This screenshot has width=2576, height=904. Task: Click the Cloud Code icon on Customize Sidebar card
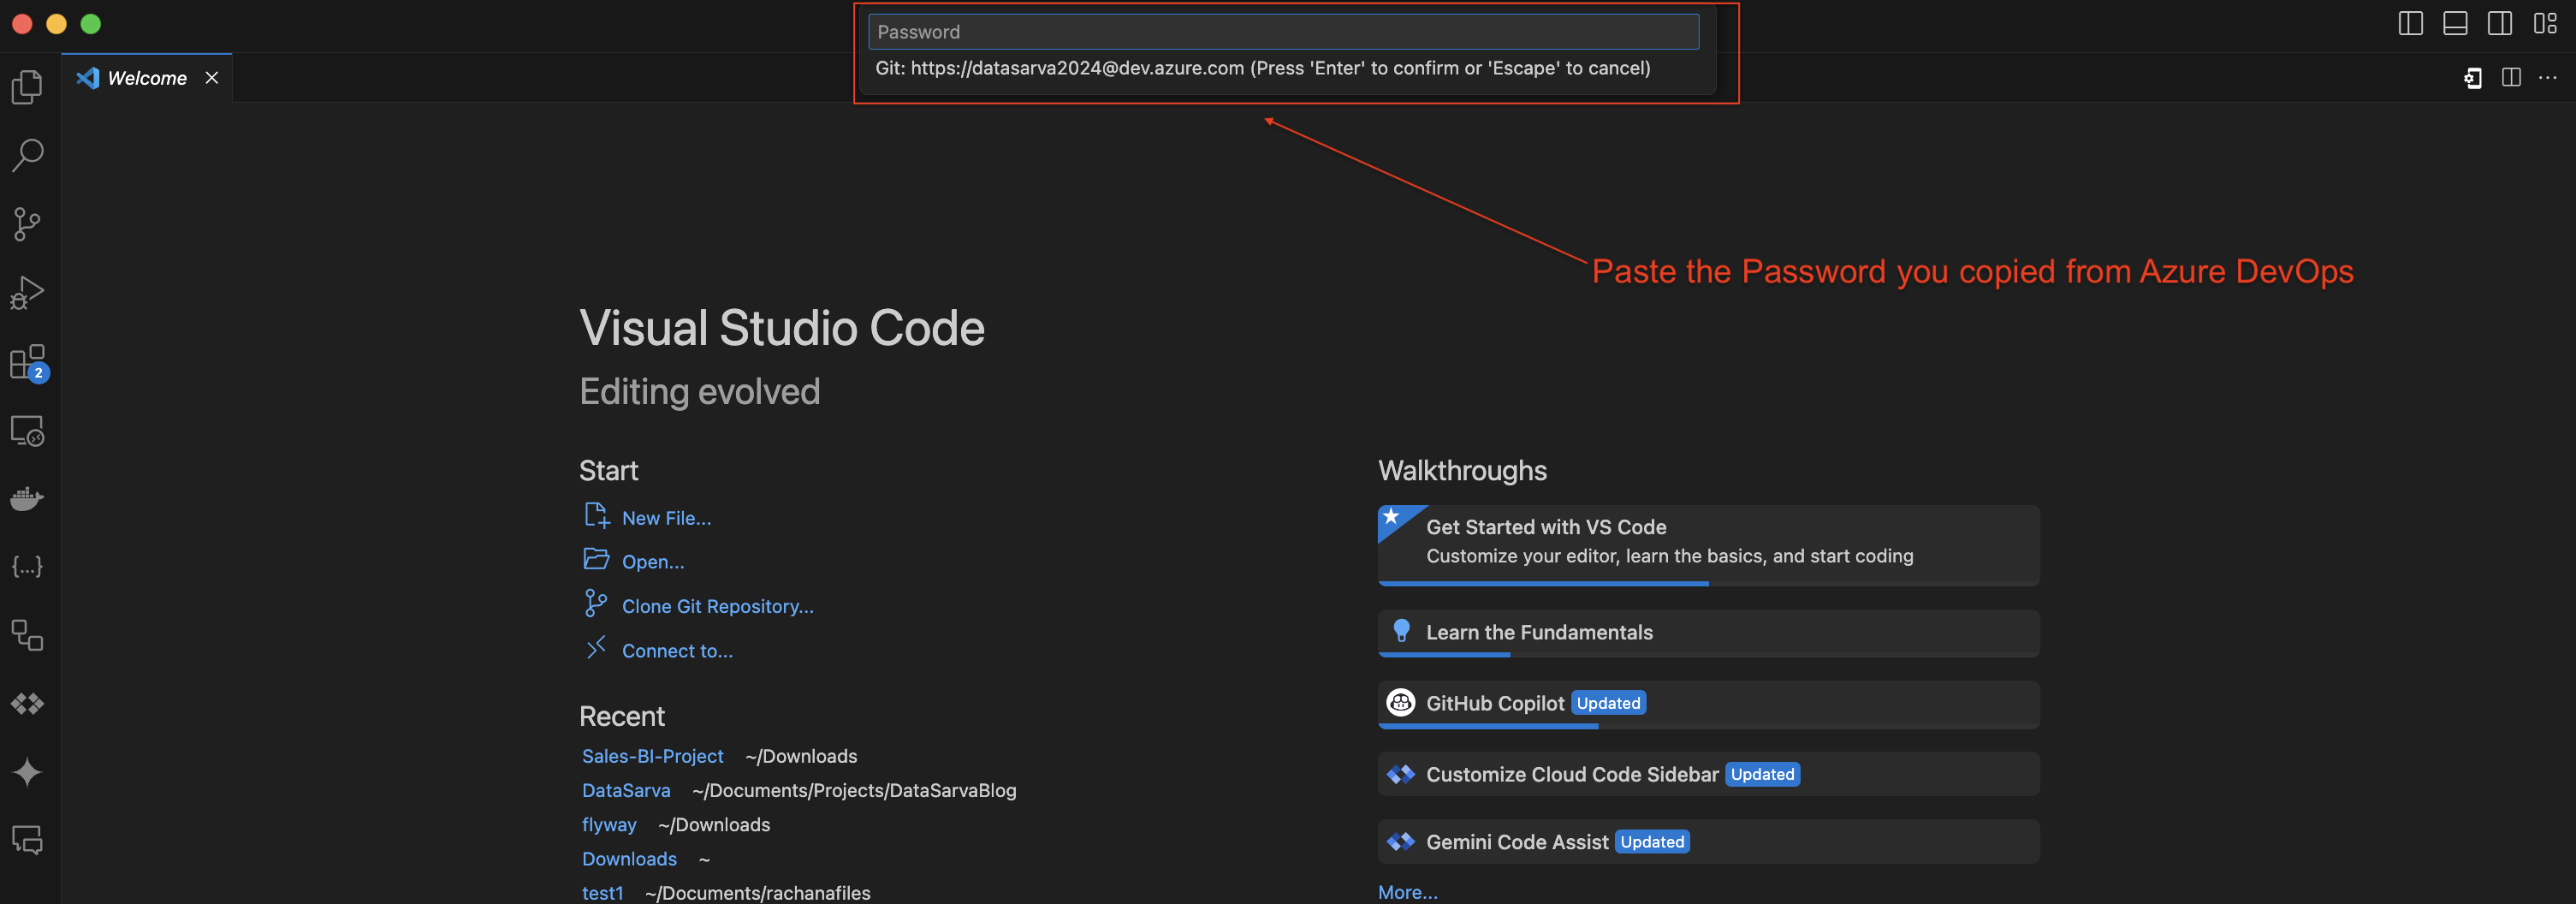[x=1401, y=774]
